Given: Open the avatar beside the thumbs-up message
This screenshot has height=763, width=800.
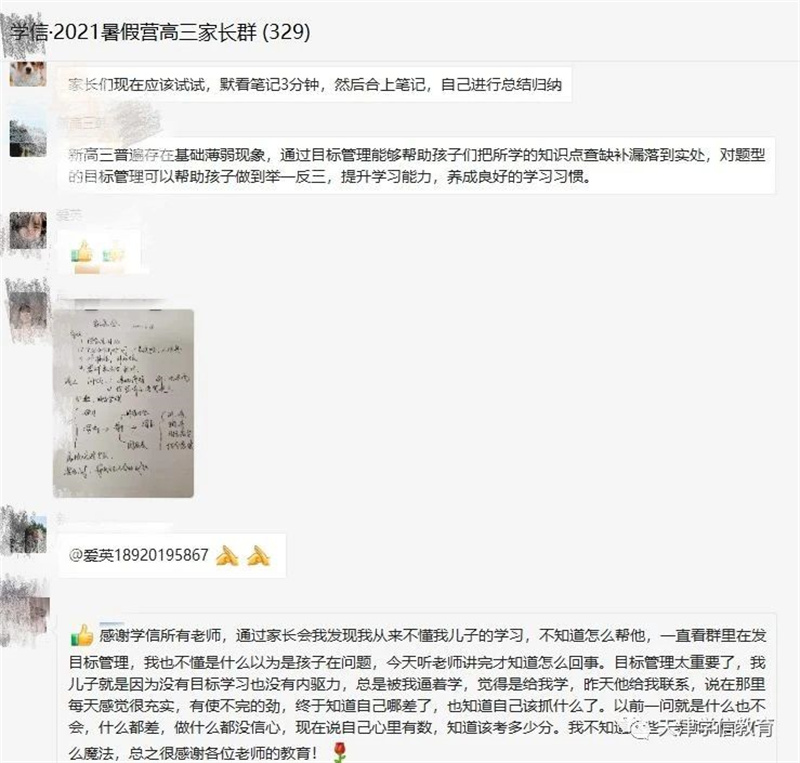Looking at the screenshot, I should tap(28, 230).
